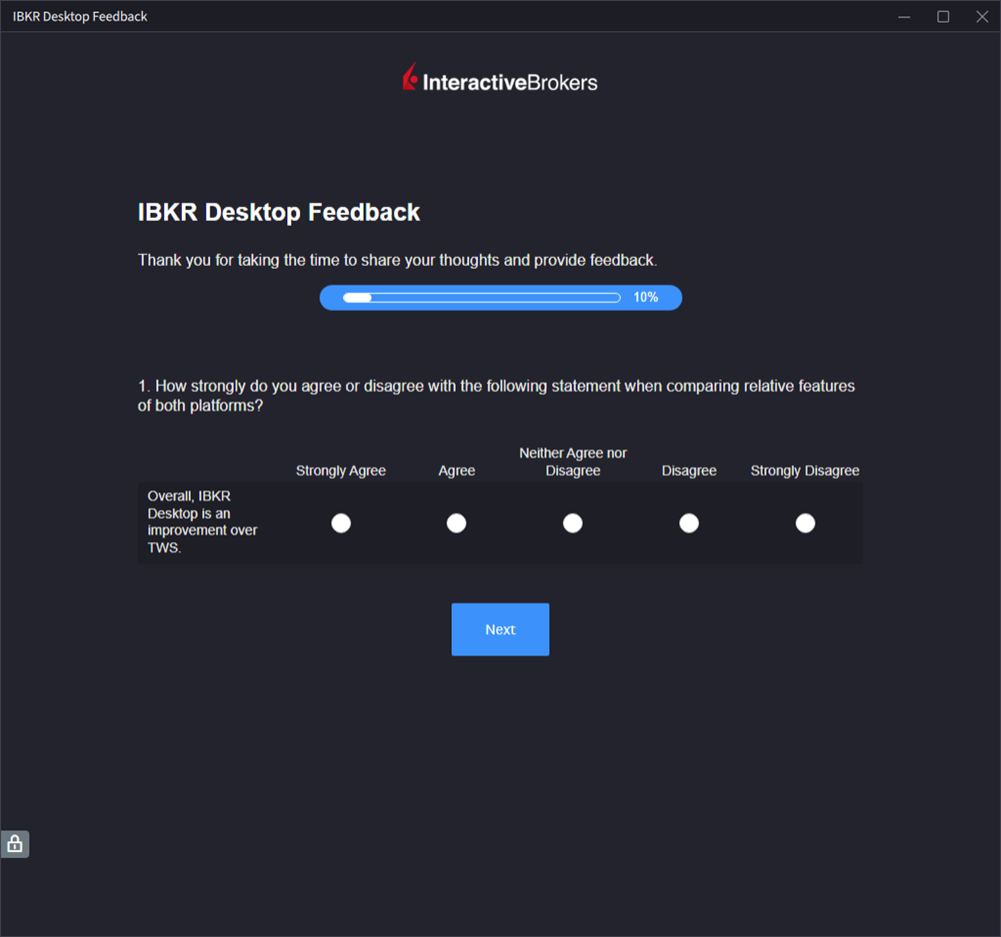Click the 'Disagree' column header text
Screen dimensions: 1001x937
pyautogui.click(x=689, y=470)
